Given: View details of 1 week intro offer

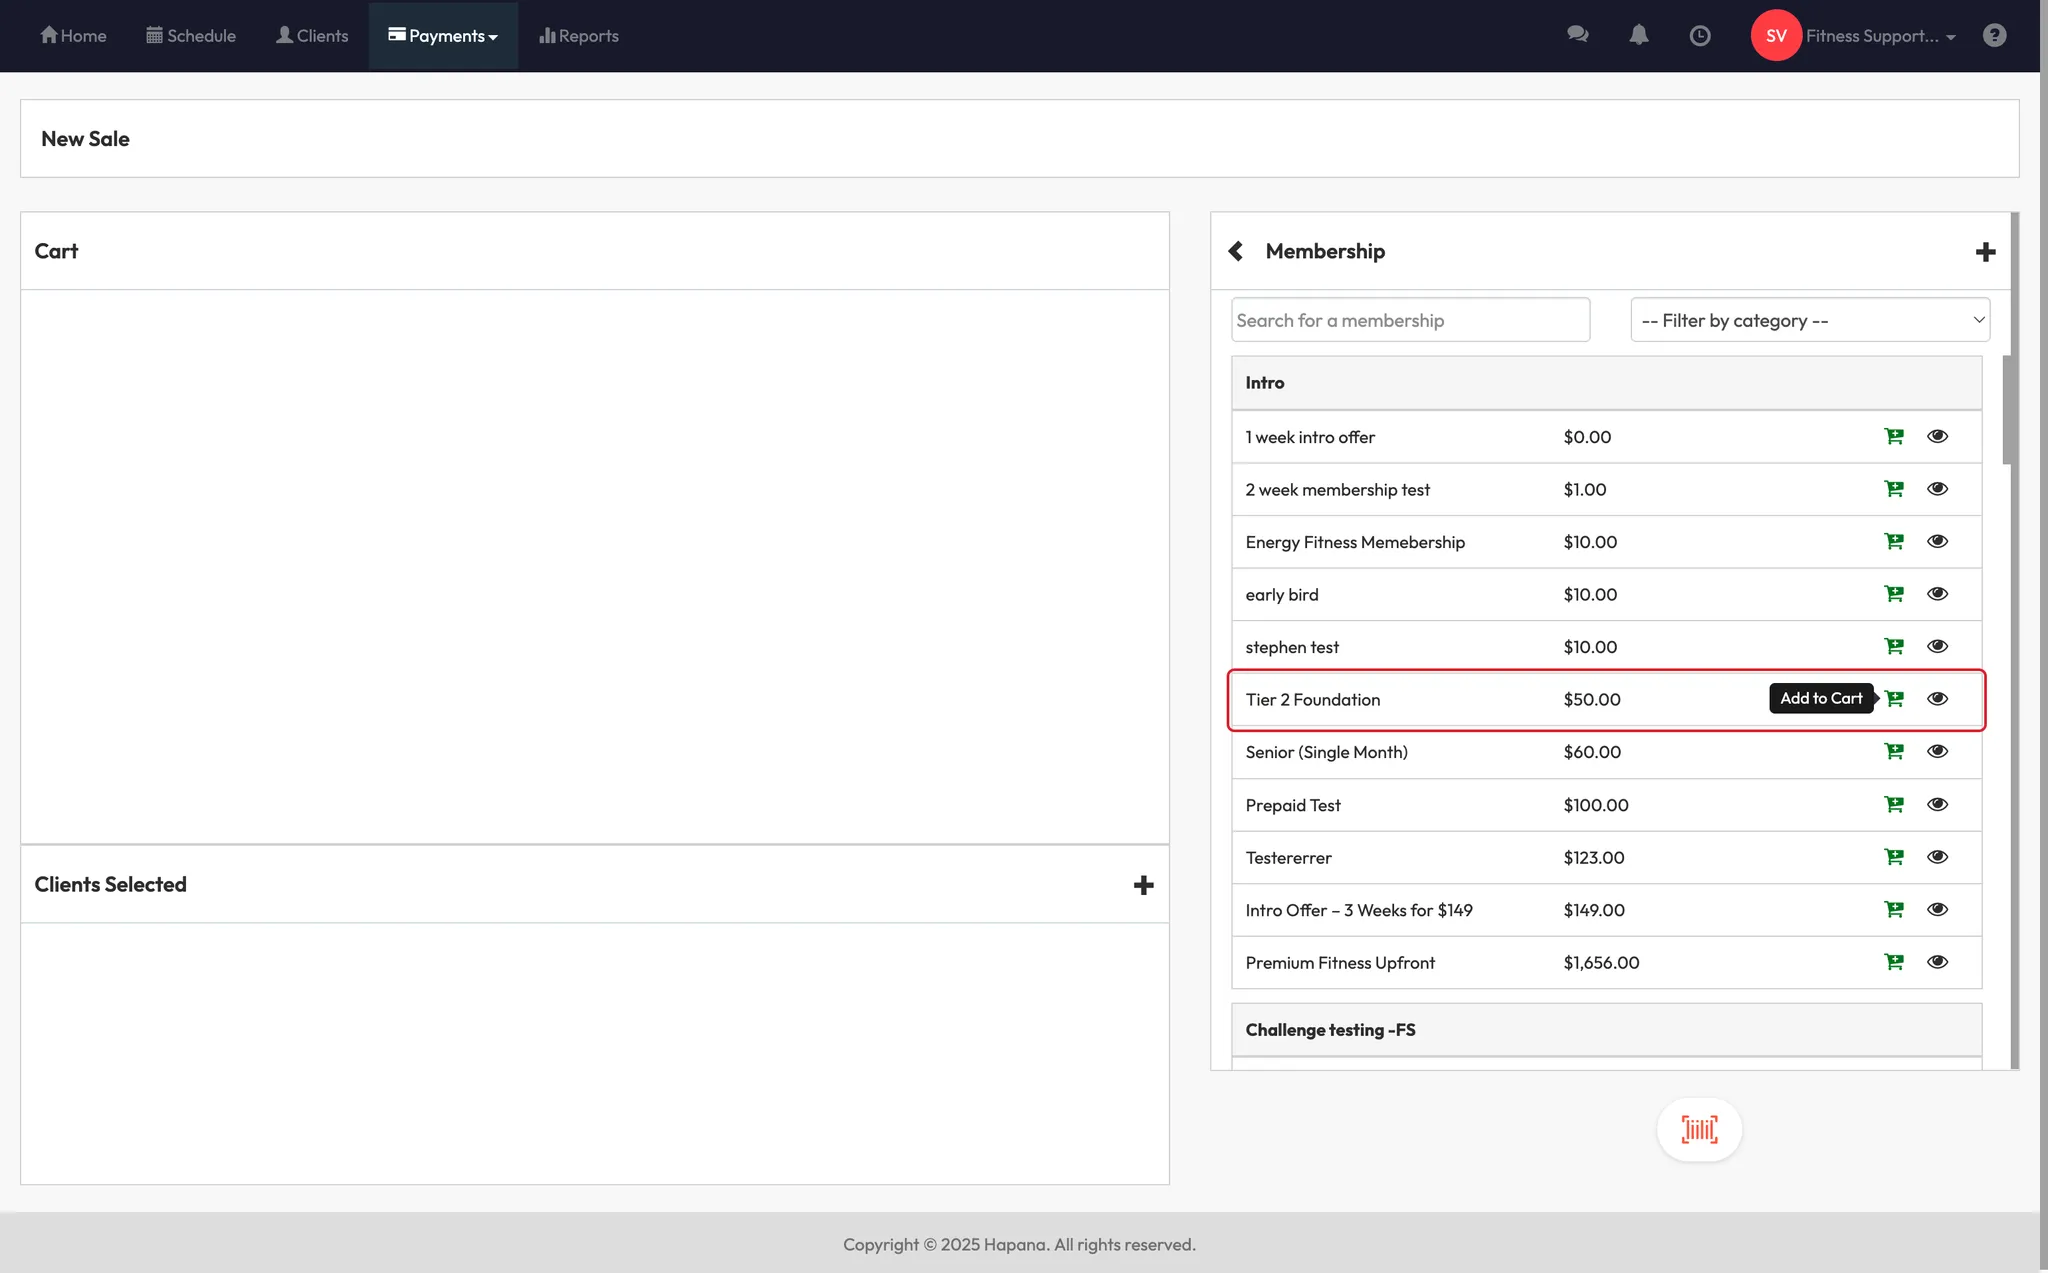Looking at the screenshot, I should point(1937,437).
